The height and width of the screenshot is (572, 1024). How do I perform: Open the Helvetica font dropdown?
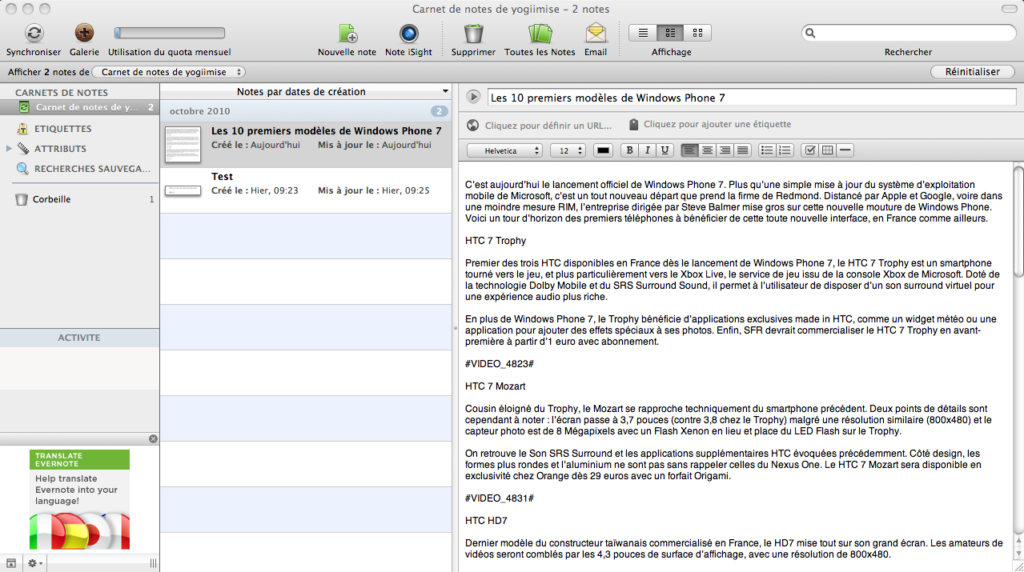[505, 151]
